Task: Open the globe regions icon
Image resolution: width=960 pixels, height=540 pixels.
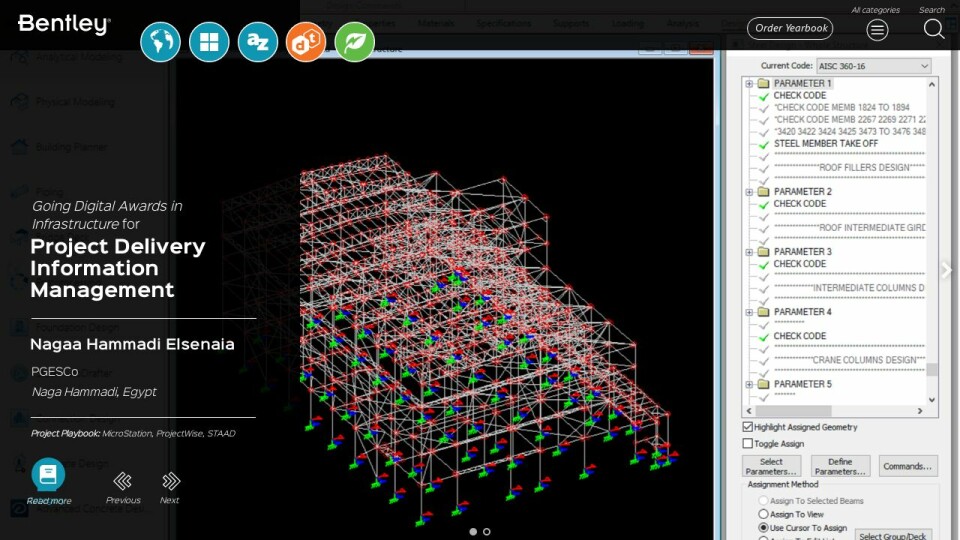Action: tap(160, 42)
